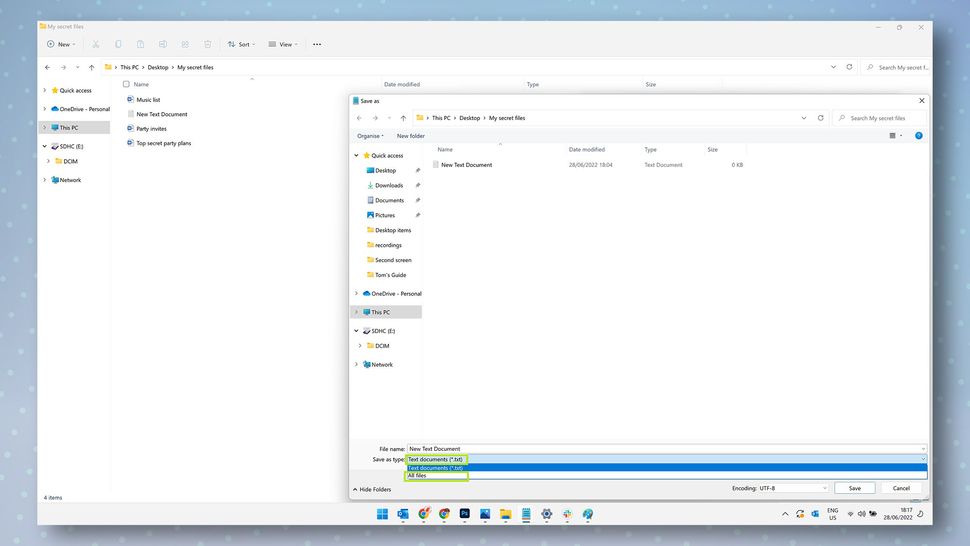The height and width of the screenshot is (546, 970).
Task: Collapse Quick access in Save as dialog tree
Action: [x=356, y=156]
